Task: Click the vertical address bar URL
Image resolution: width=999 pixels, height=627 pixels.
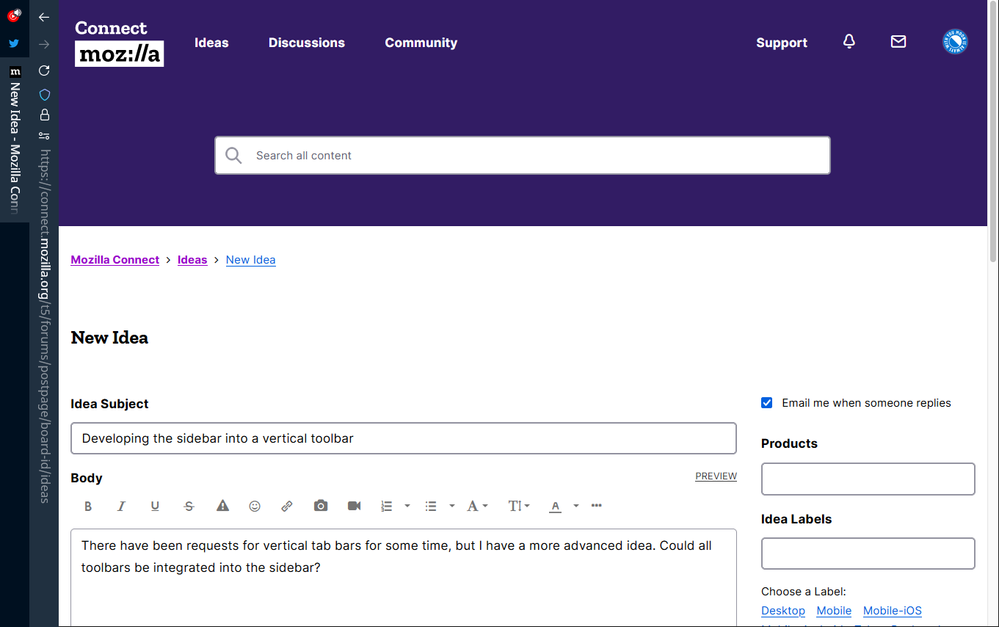Action: click(x=45, y=326)
